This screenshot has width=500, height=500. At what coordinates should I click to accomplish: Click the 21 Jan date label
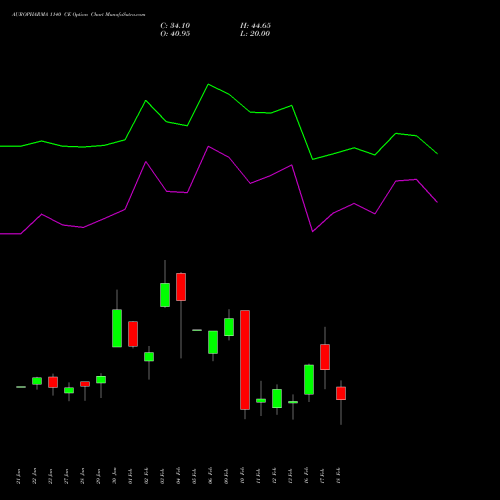[19, 476]
